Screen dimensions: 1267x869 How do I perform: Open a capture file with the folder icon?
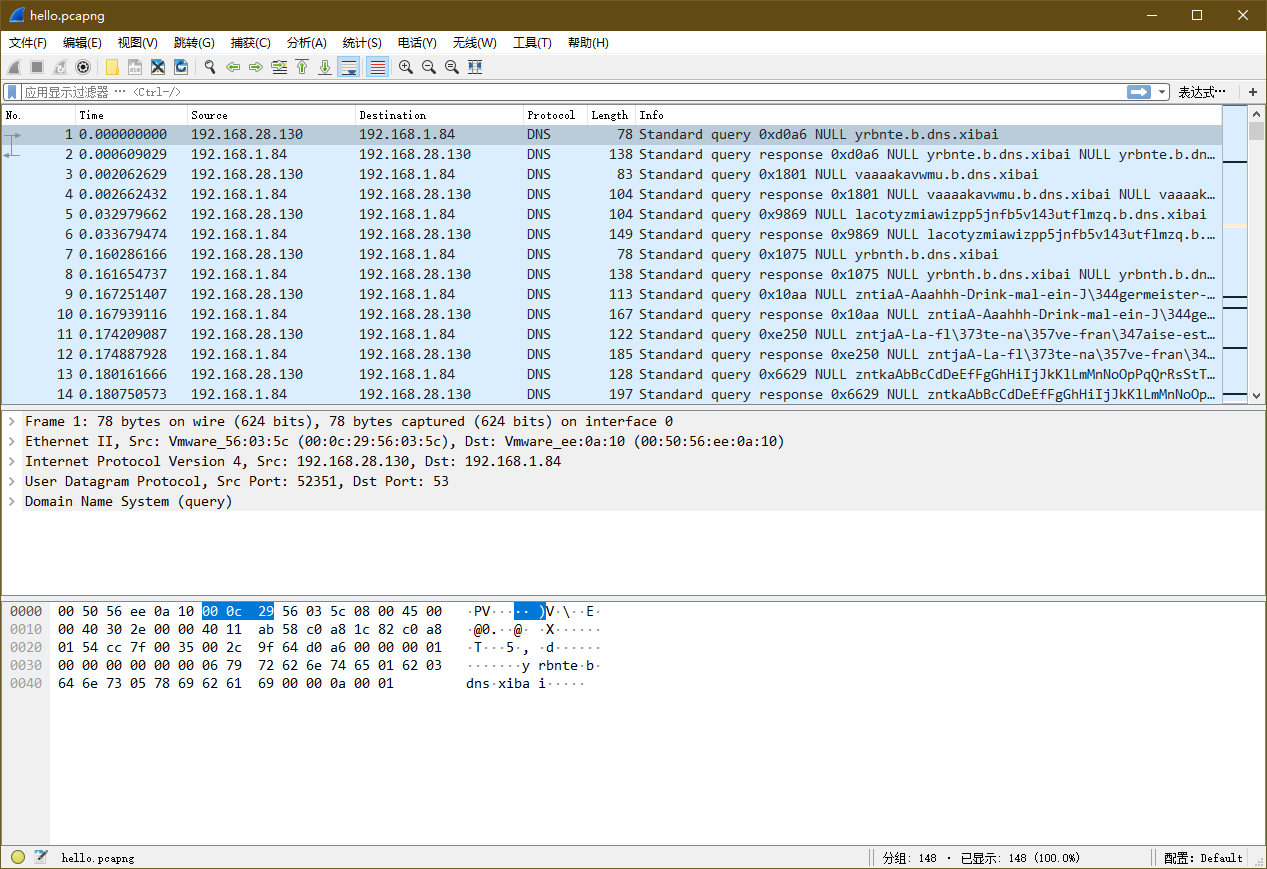[x=112, y=67]
